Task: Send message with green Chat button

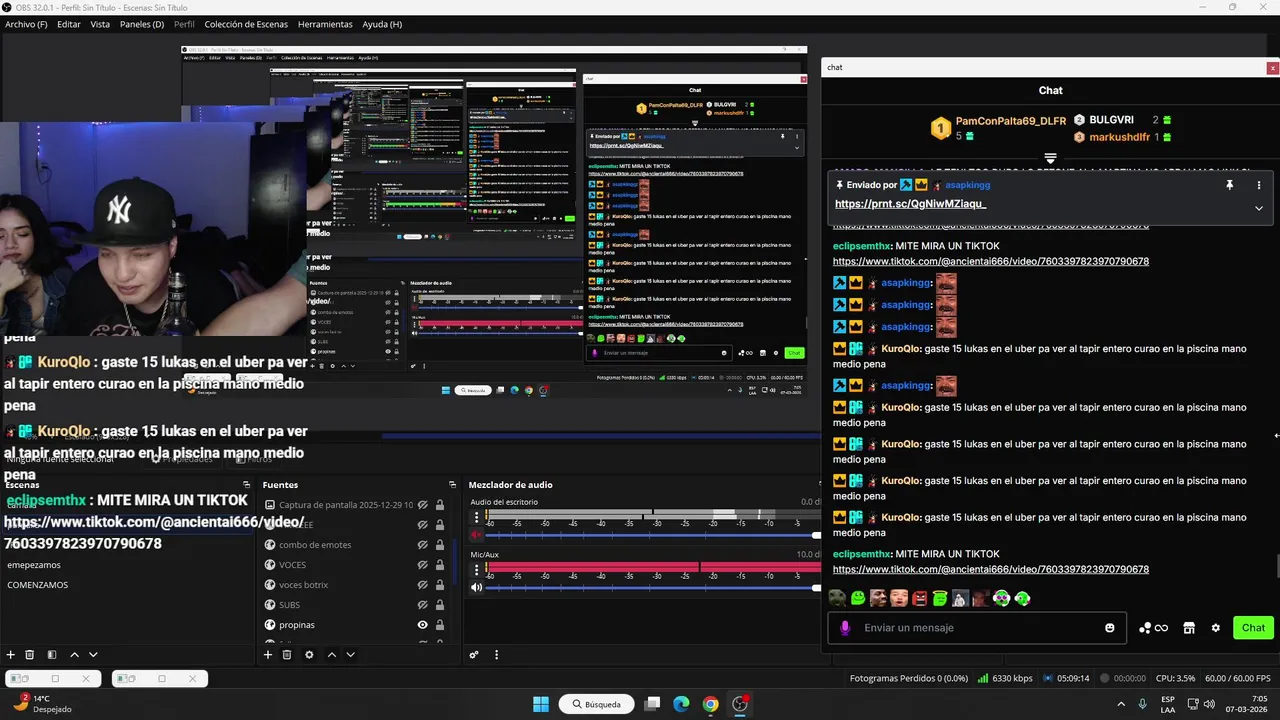Action: tap(1253, 628)
